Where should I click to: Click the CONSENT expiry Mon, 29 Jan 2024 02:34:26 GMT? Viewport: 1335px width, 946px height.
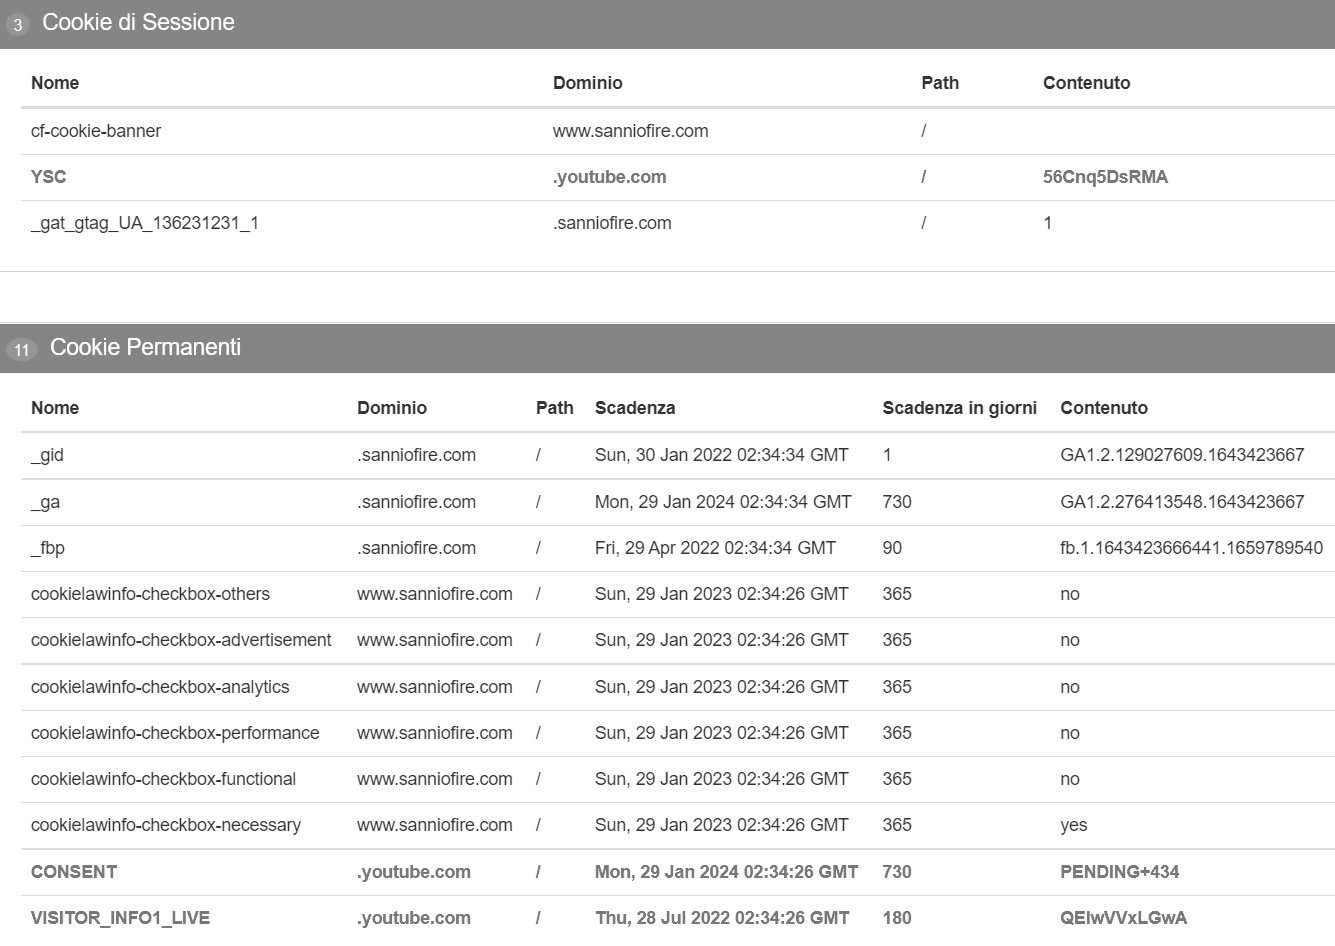pos(726,872)
